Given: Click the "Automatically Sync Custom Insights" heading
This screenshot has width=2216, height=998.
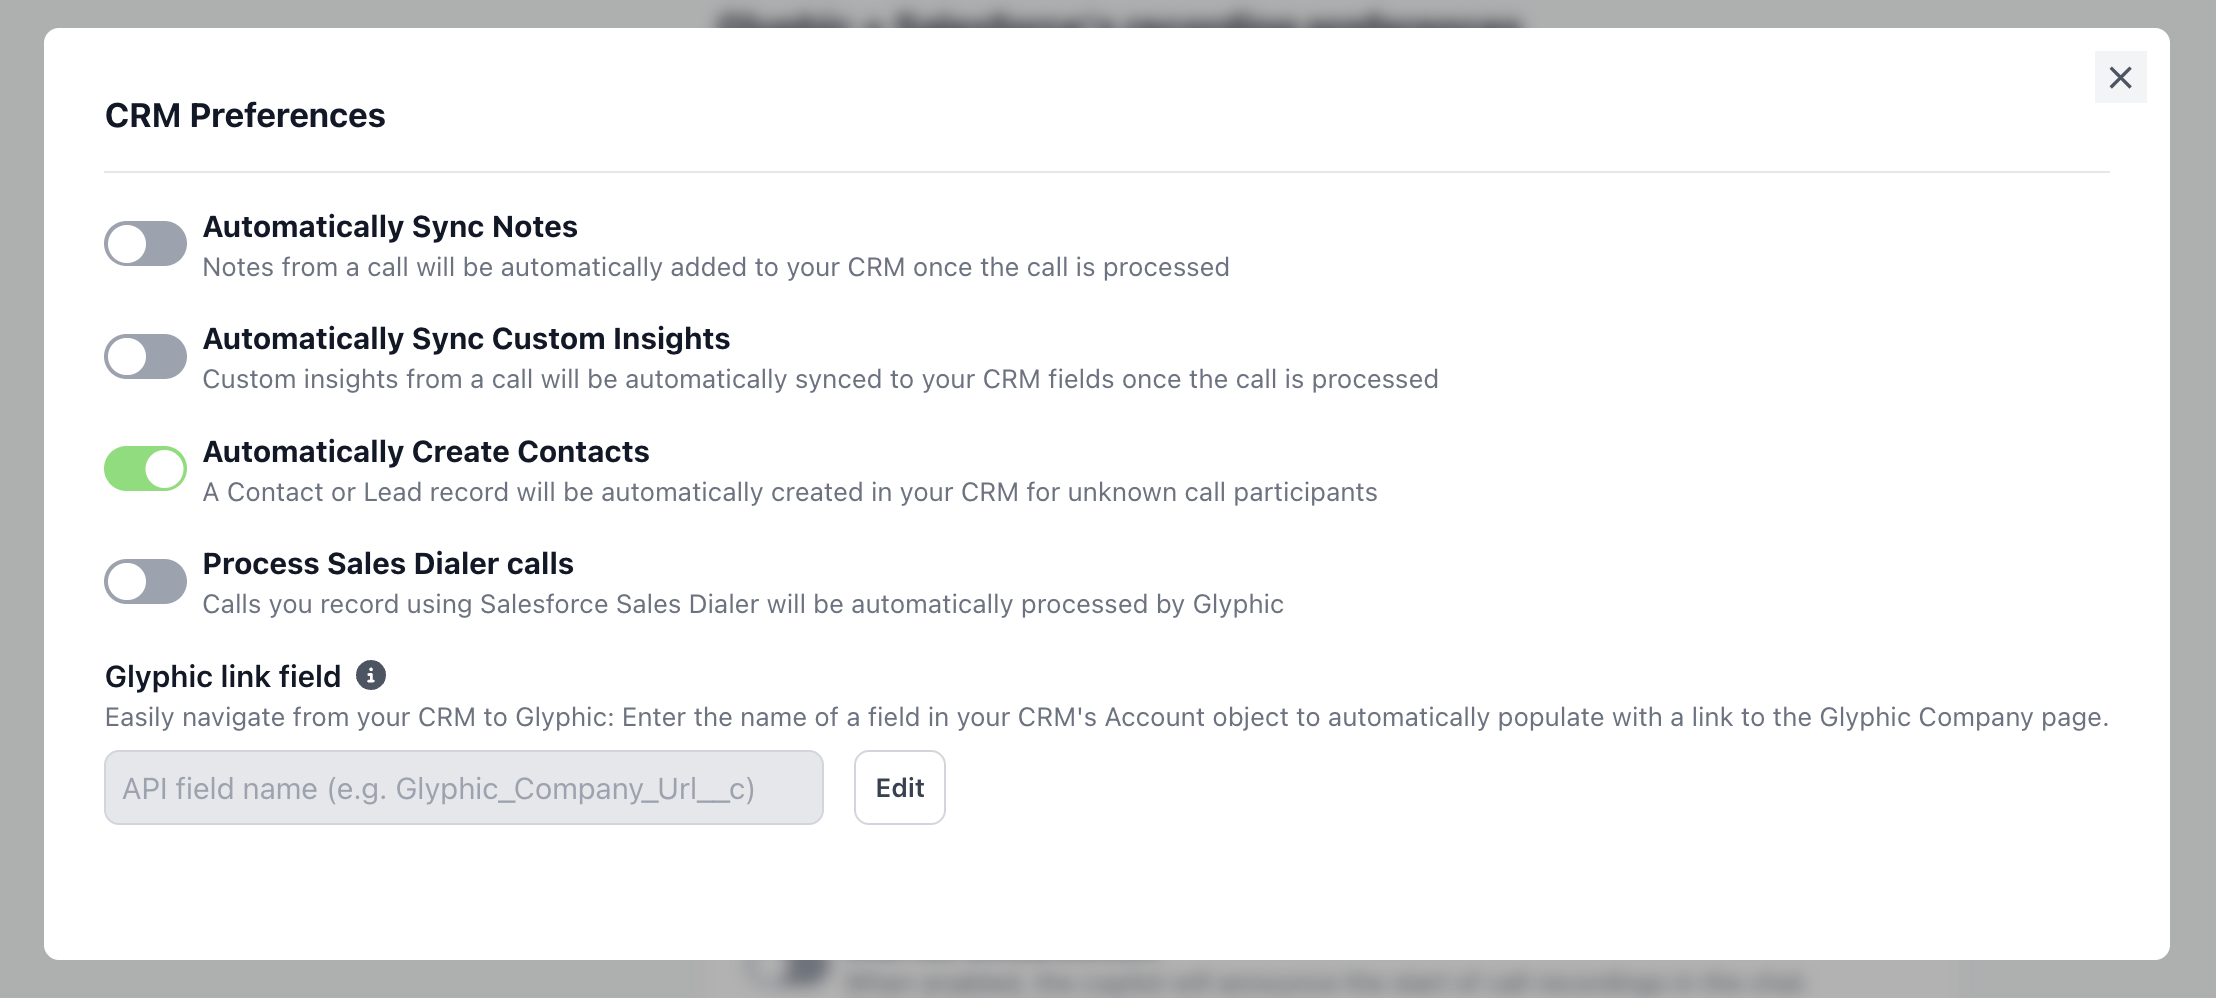Looking at the screenshot, I should 466,339.
